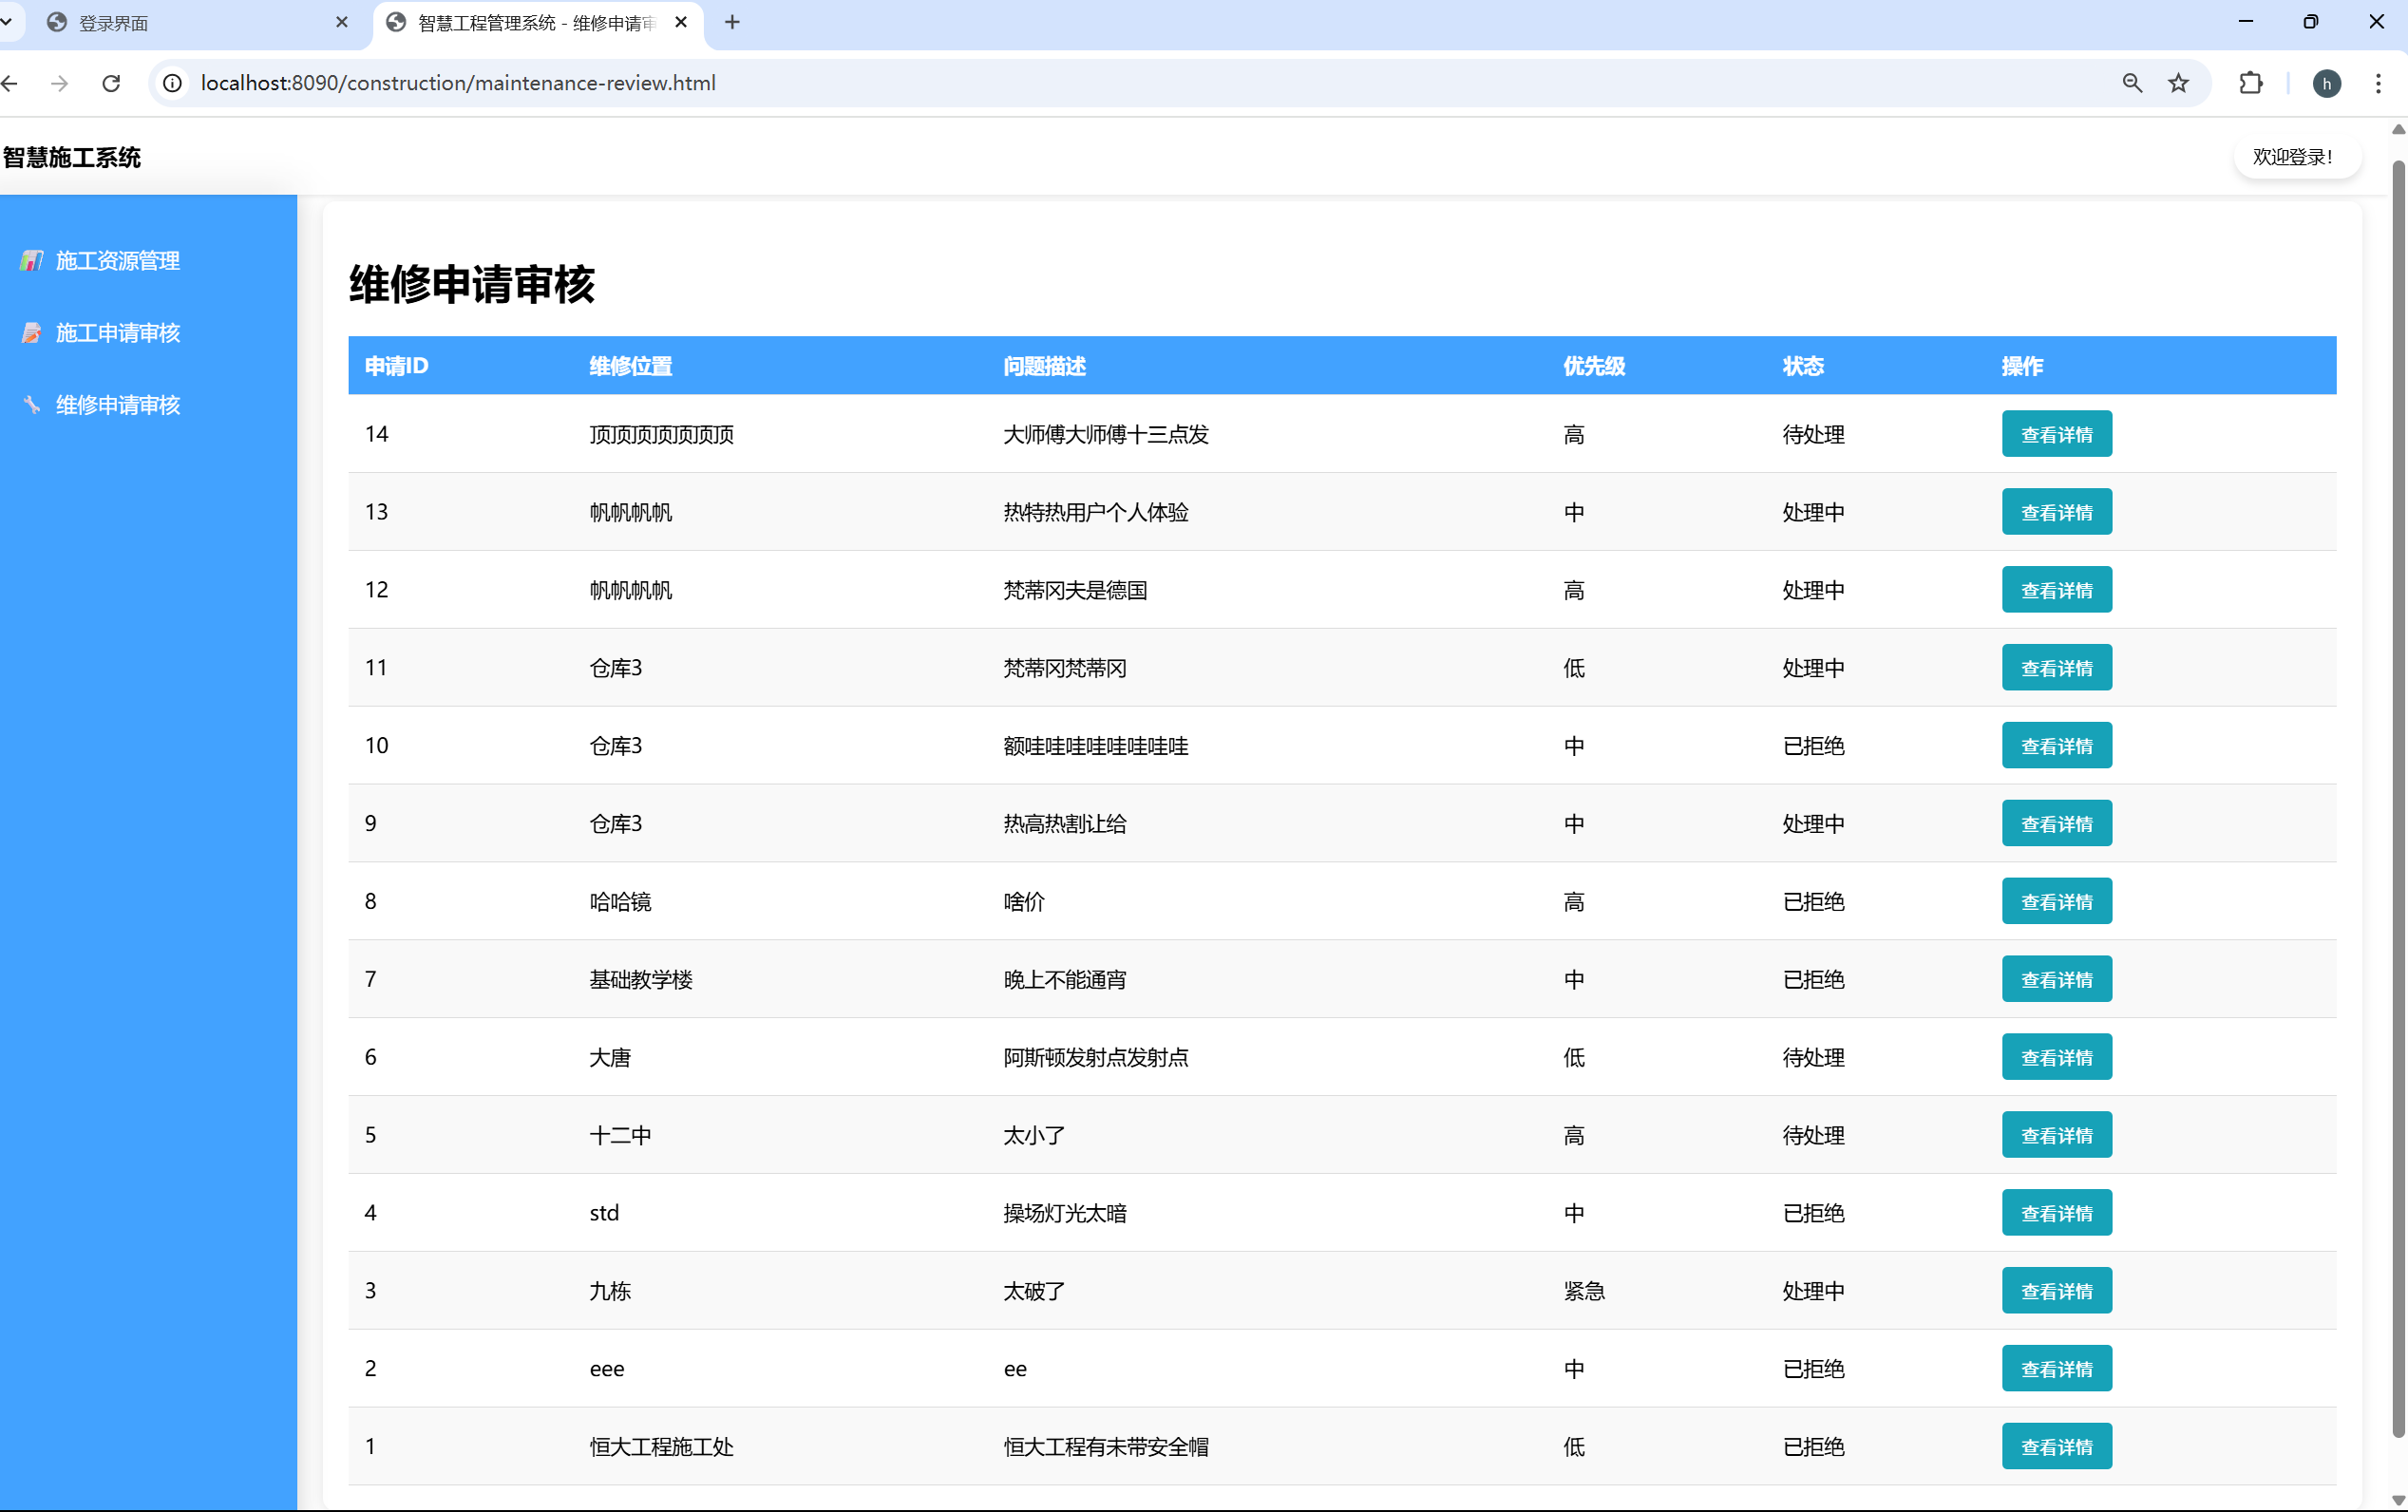Screen dimensions: 2408x1512
Task: Open 施工资源管理 in the sidebar
Action: coord(117,261)
